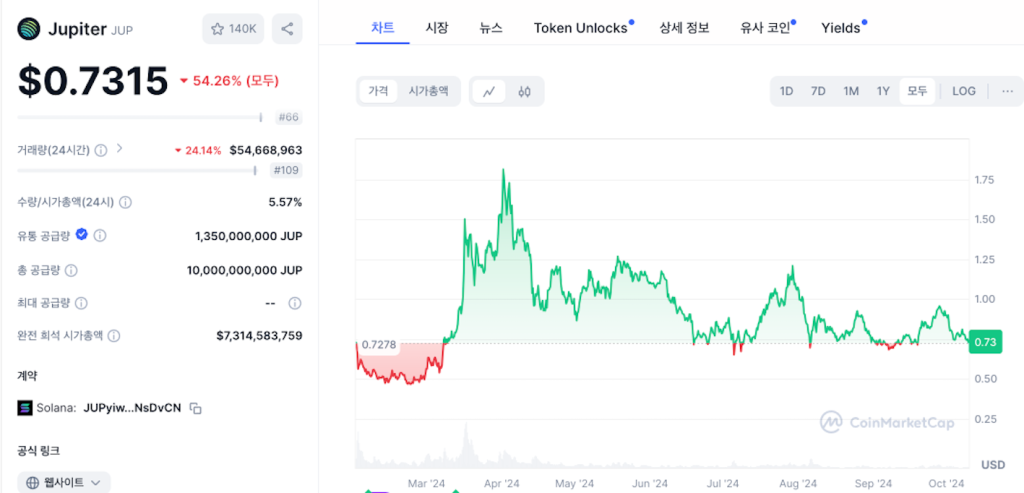Open the Token Unlocks tab
This screenshot has height=493, width=1024.
583,28
